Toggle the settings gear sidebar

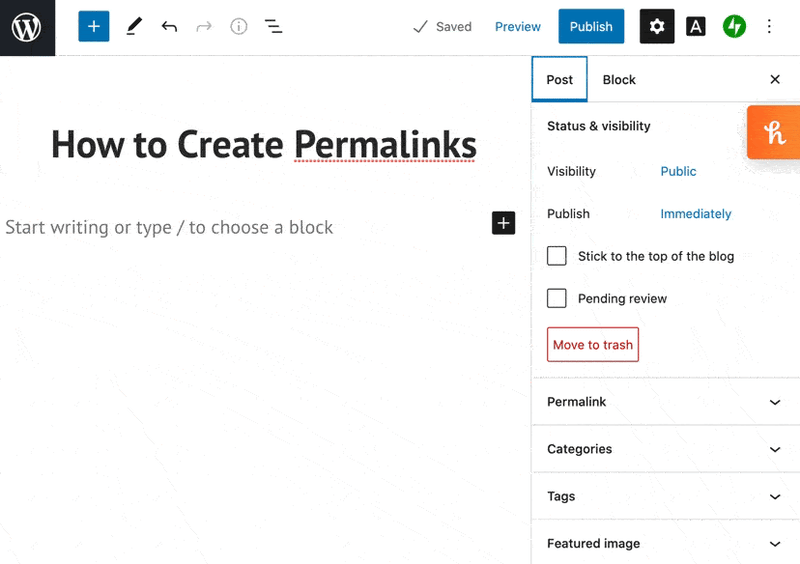click(657, 27)
